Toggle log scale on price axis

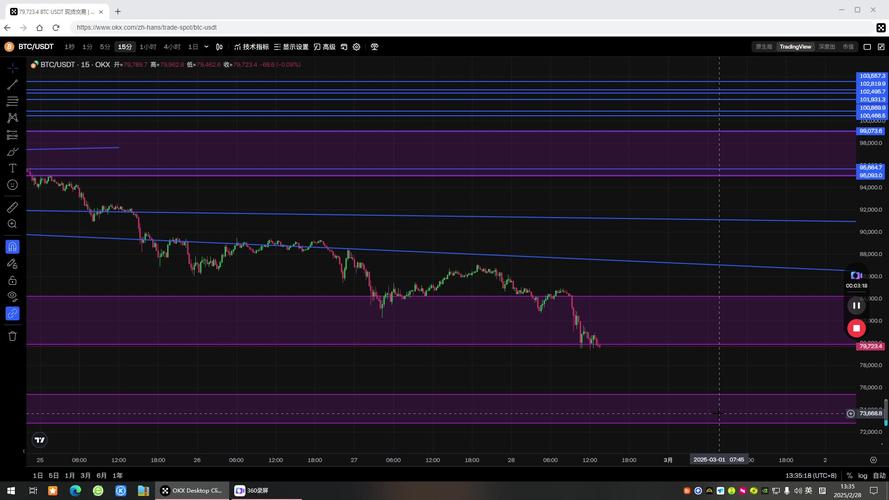click(x=863, y=475)
